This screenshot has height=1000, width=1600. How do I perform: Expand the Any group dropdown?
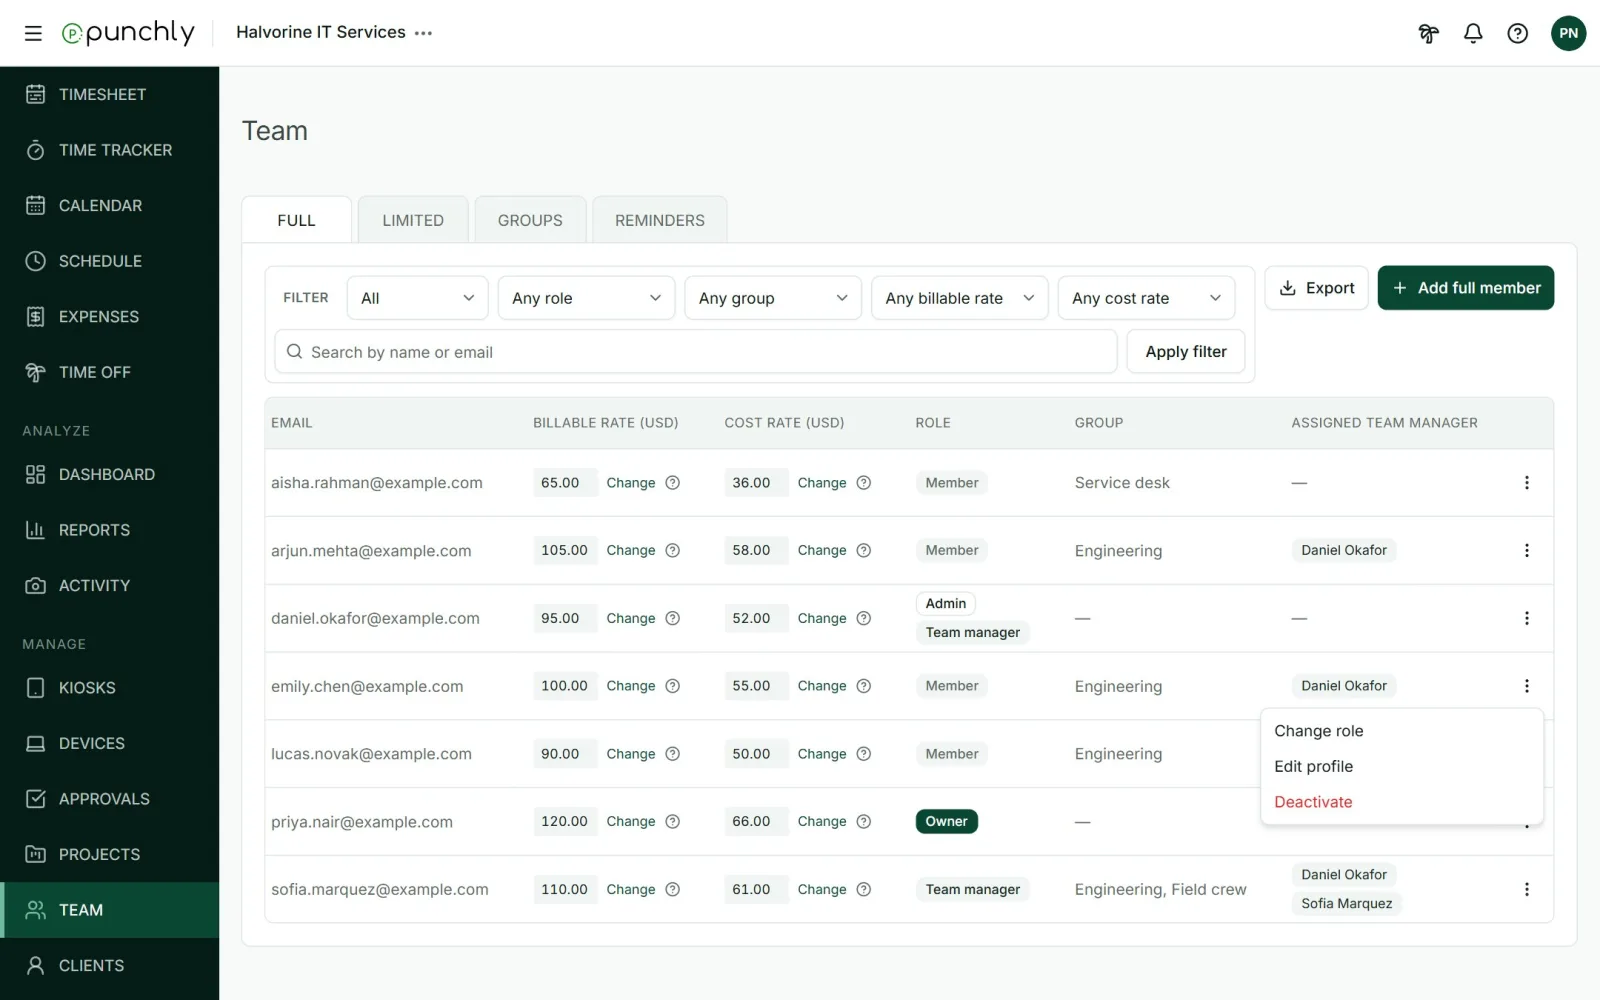[773, 298]
